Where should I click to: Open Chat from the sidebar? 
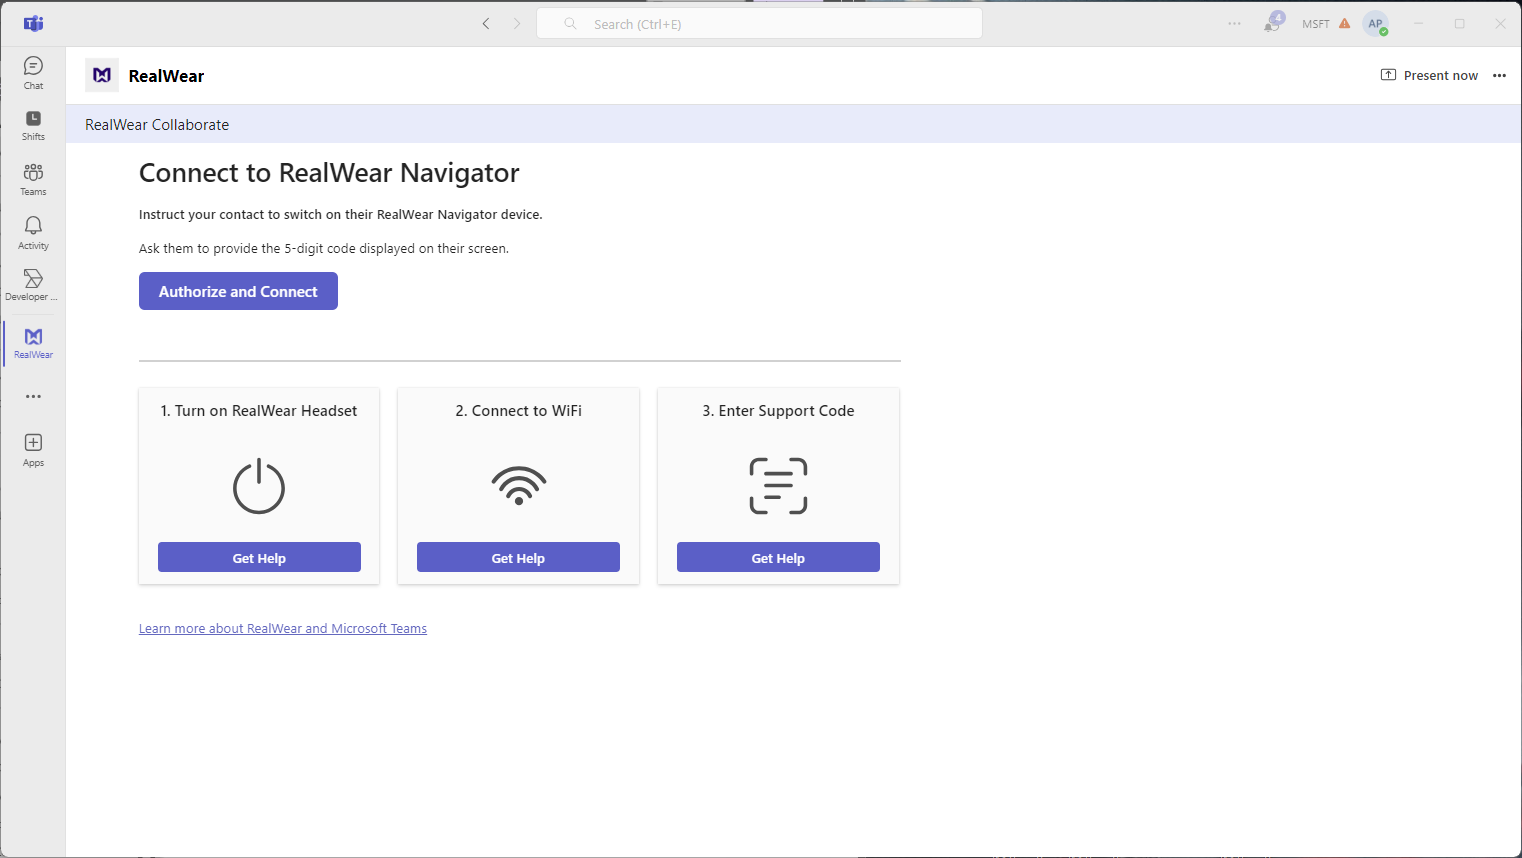point(32,70)
